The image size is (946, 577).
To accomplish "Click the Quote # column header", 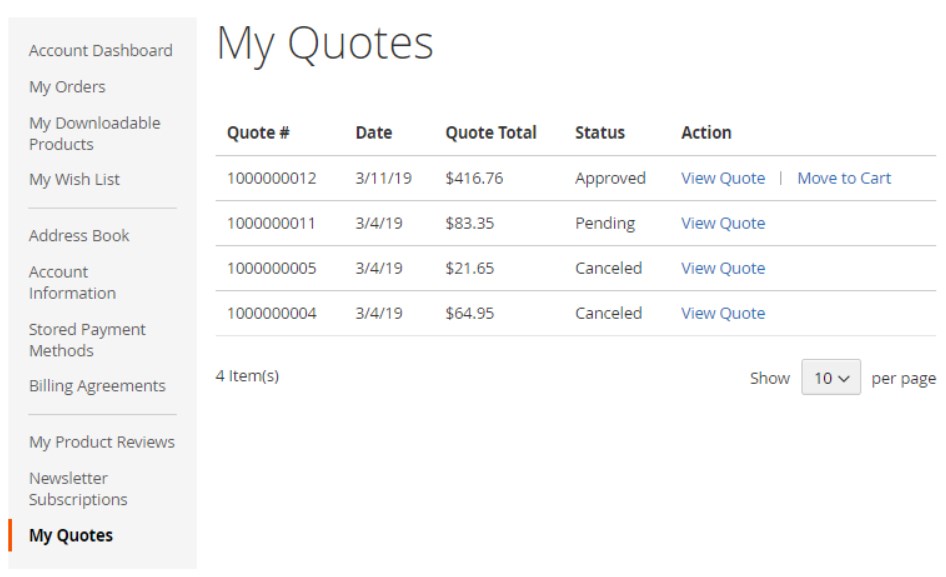I will [x=258, y=132].
